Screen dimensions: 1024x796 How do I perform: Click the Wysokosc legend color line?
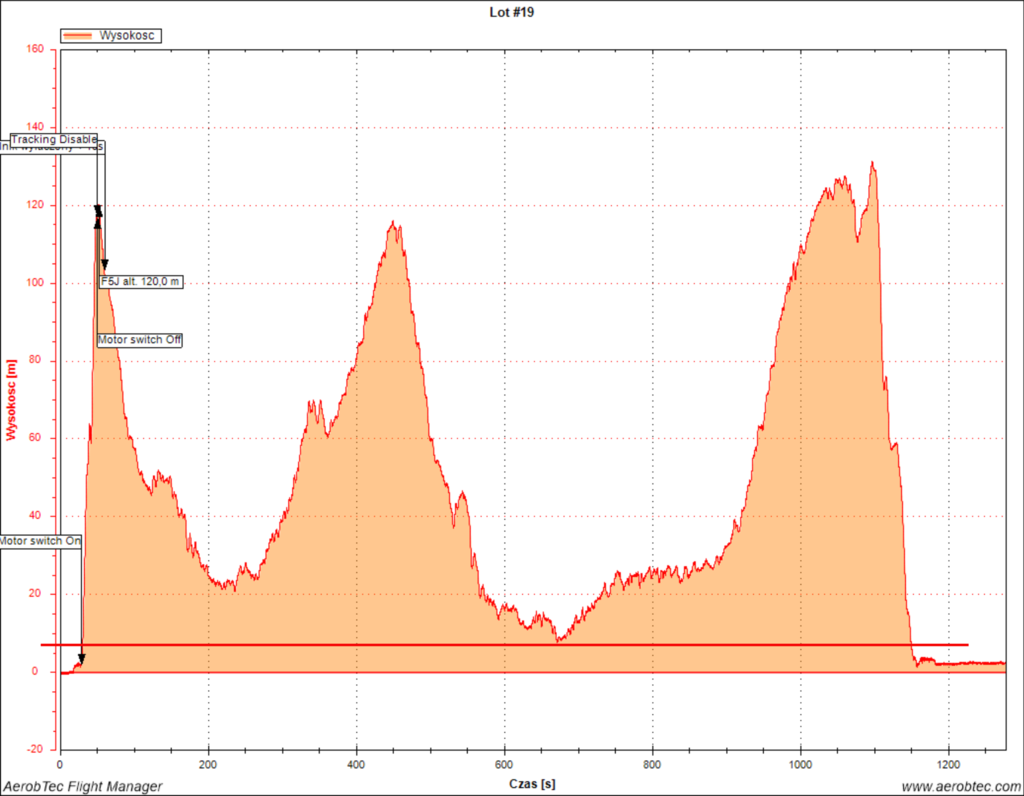77,35
